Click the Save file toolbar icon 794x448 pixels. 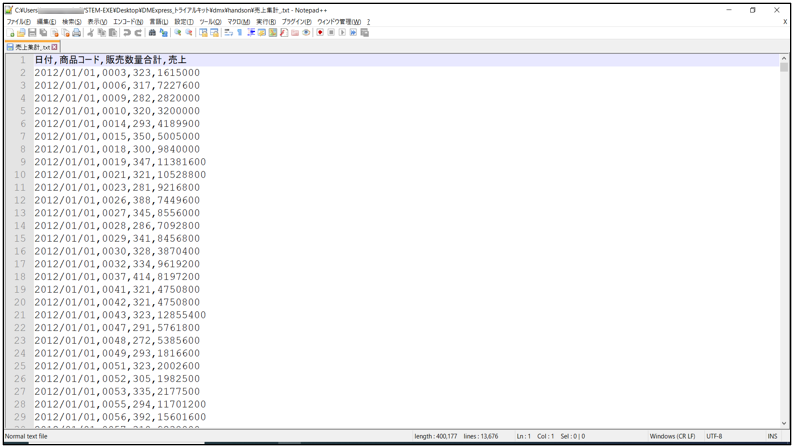click(x=32, y=33)
